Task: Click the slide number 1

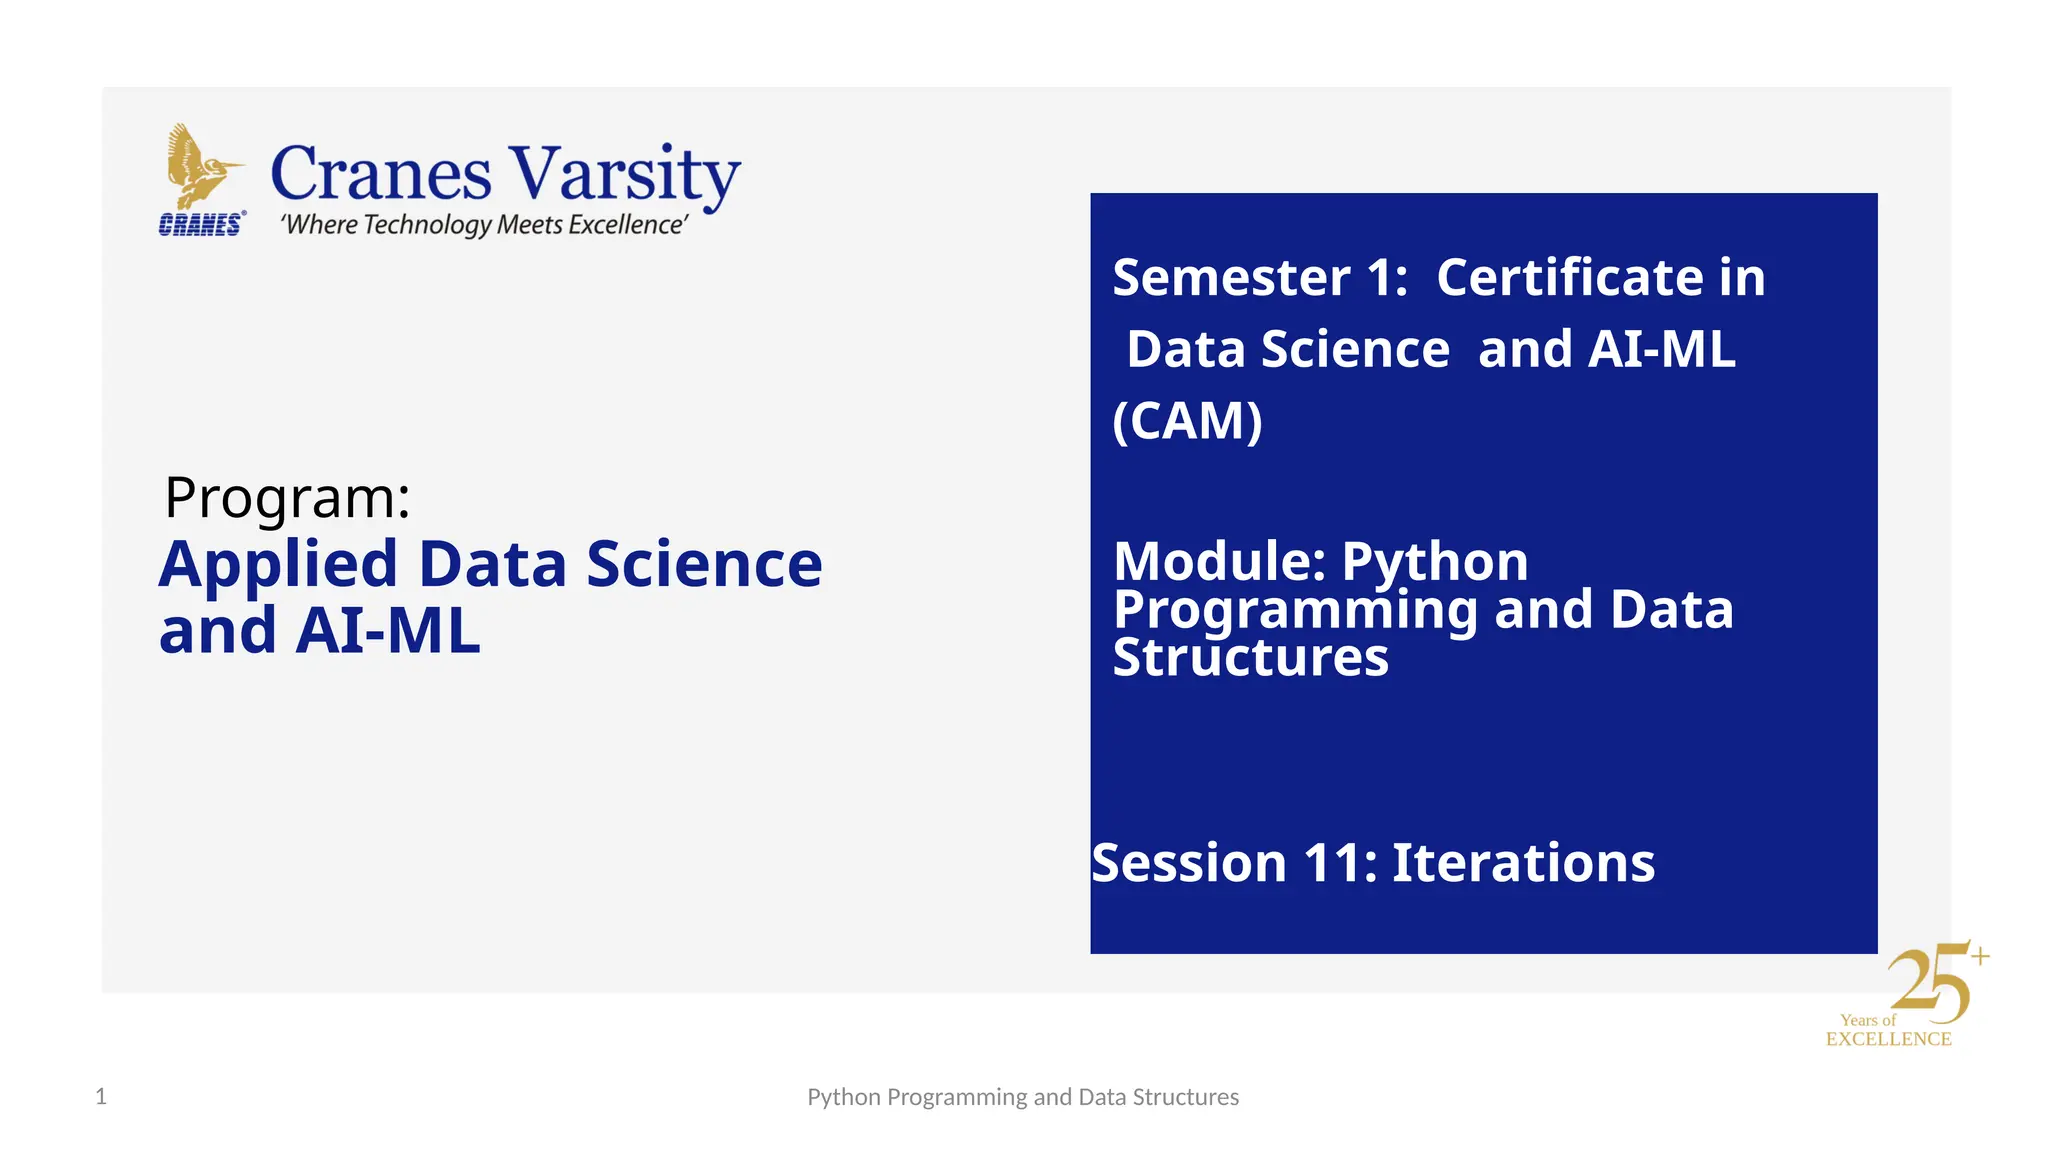Action: point(101,1097)
